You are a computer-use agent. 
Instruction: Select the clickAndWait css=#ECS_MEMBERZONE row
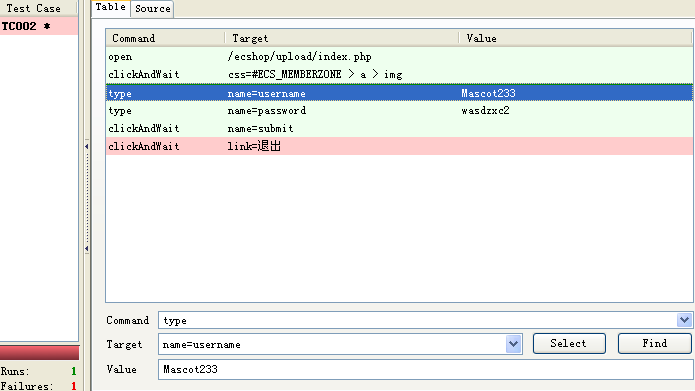[x=399, y=74]
